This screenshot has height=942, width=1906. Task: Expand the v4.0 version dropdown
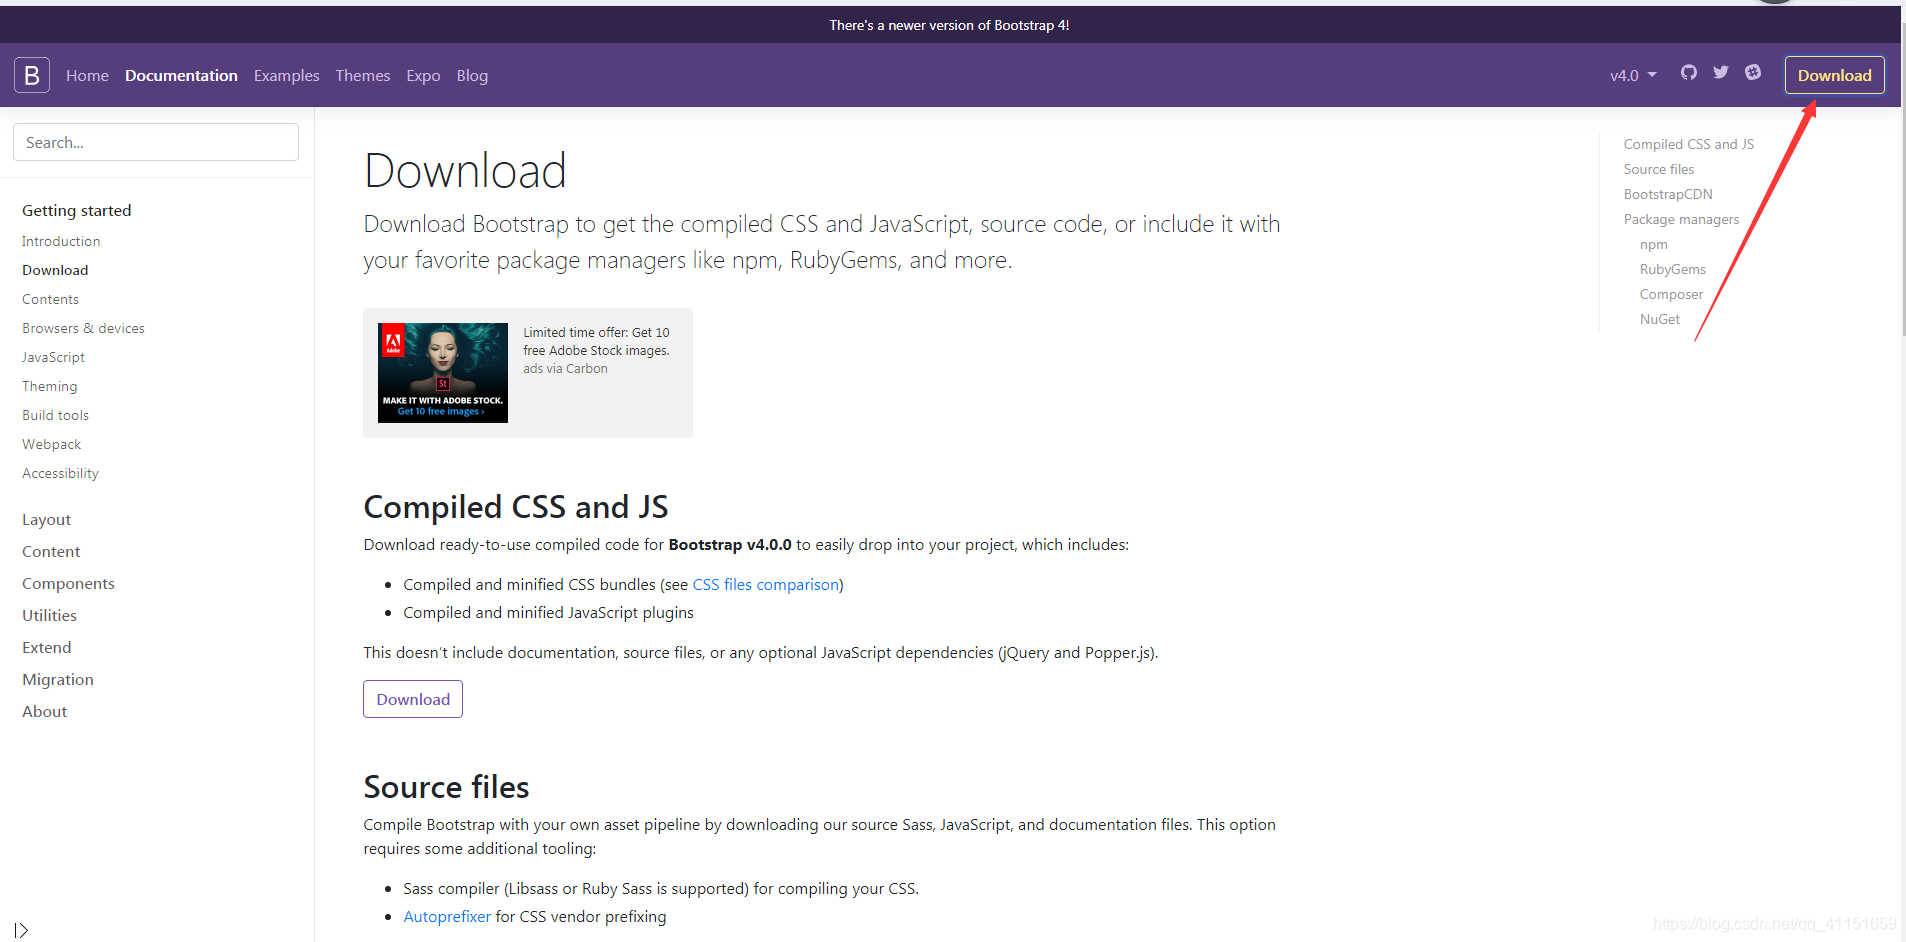click(1633, 75)
